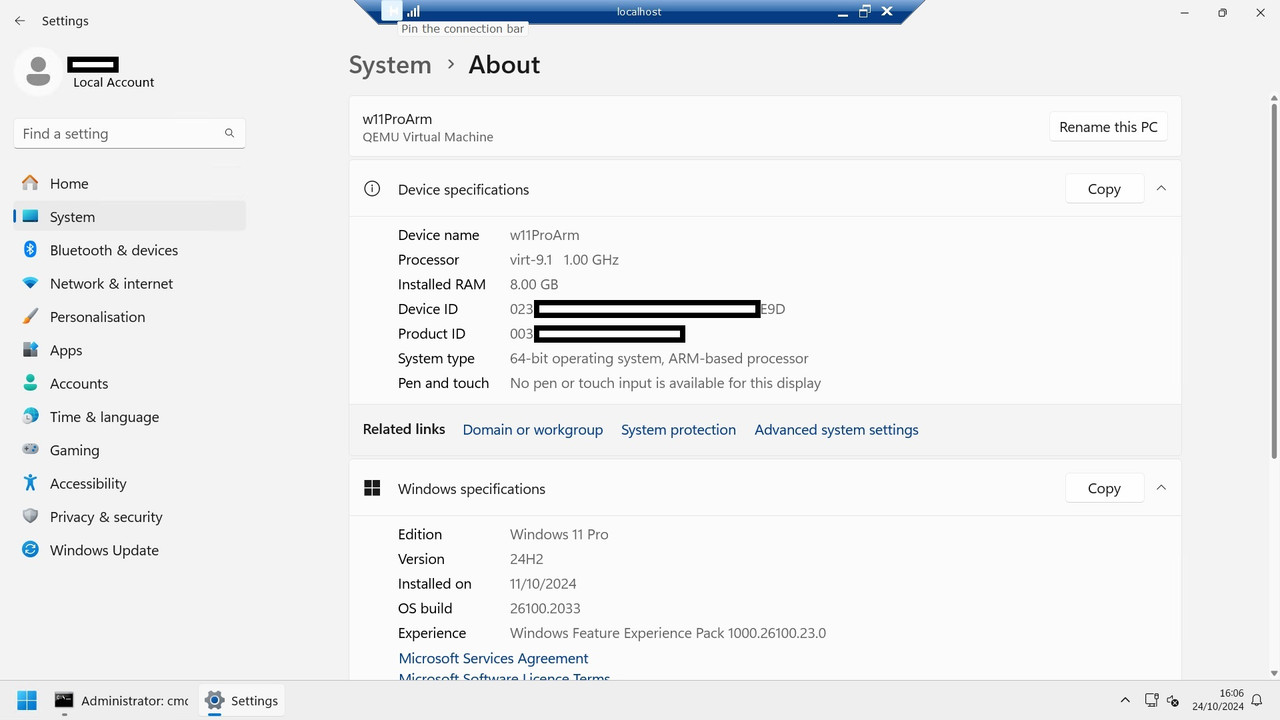This screenshot has width=1280, height=720.
Task: Click the Device specifications info icon
Action: tap(372, 189)
